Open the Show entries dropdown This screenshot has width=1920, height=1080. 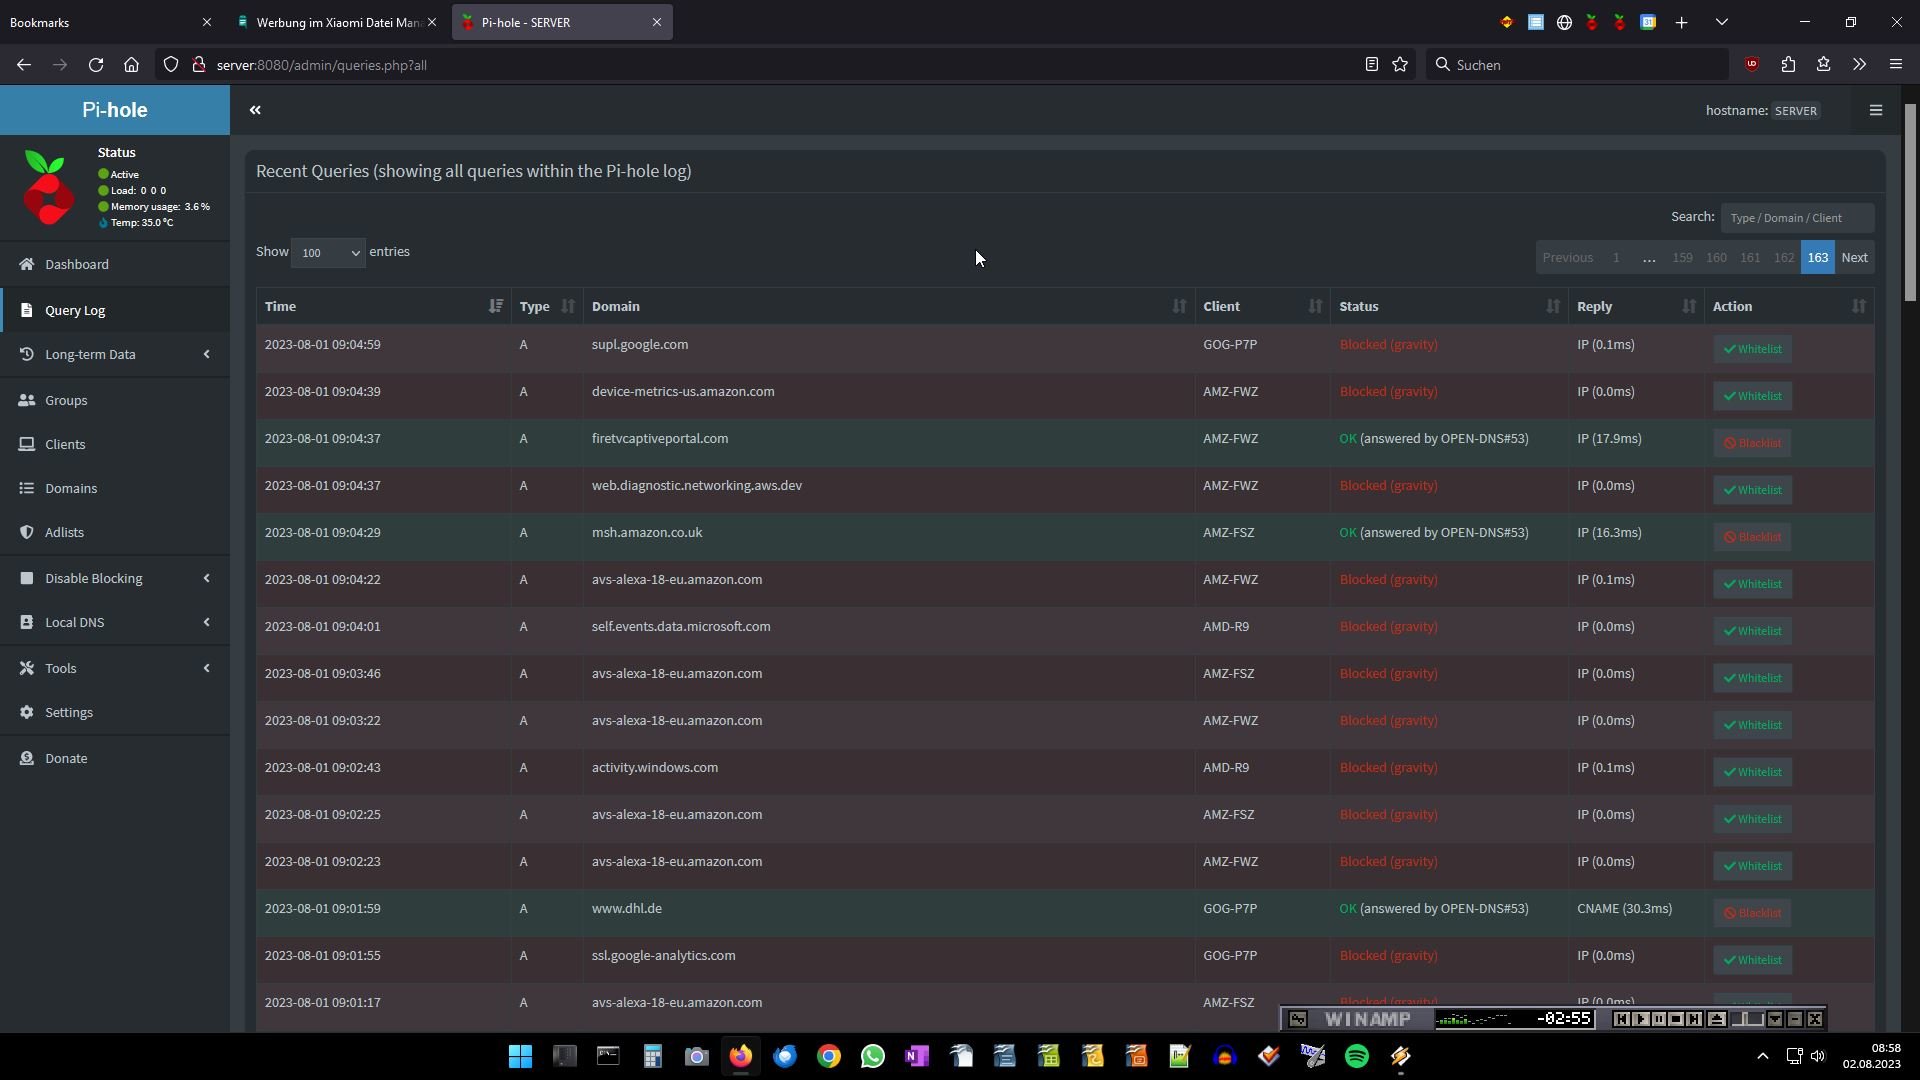(x=328, y=253)
